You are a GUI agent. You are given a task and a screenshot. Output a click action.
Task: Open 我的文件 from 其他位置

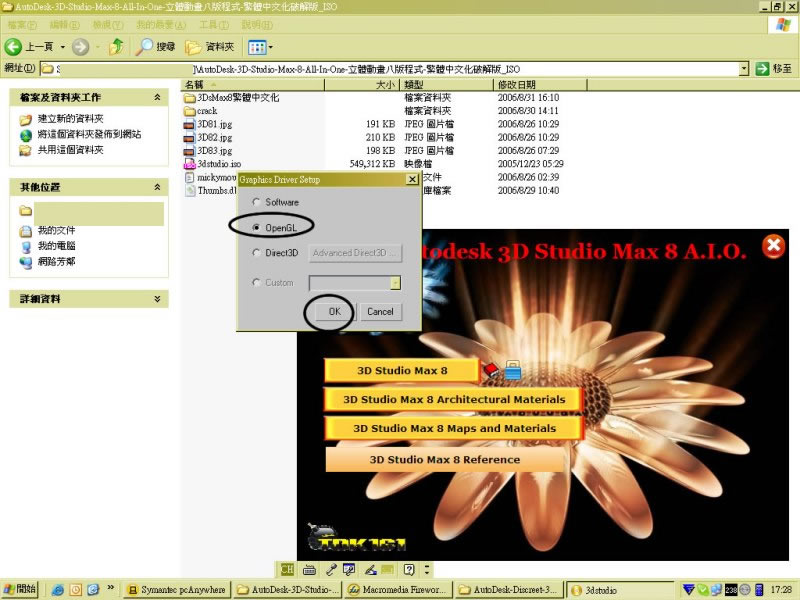click(x=56, y=231)
